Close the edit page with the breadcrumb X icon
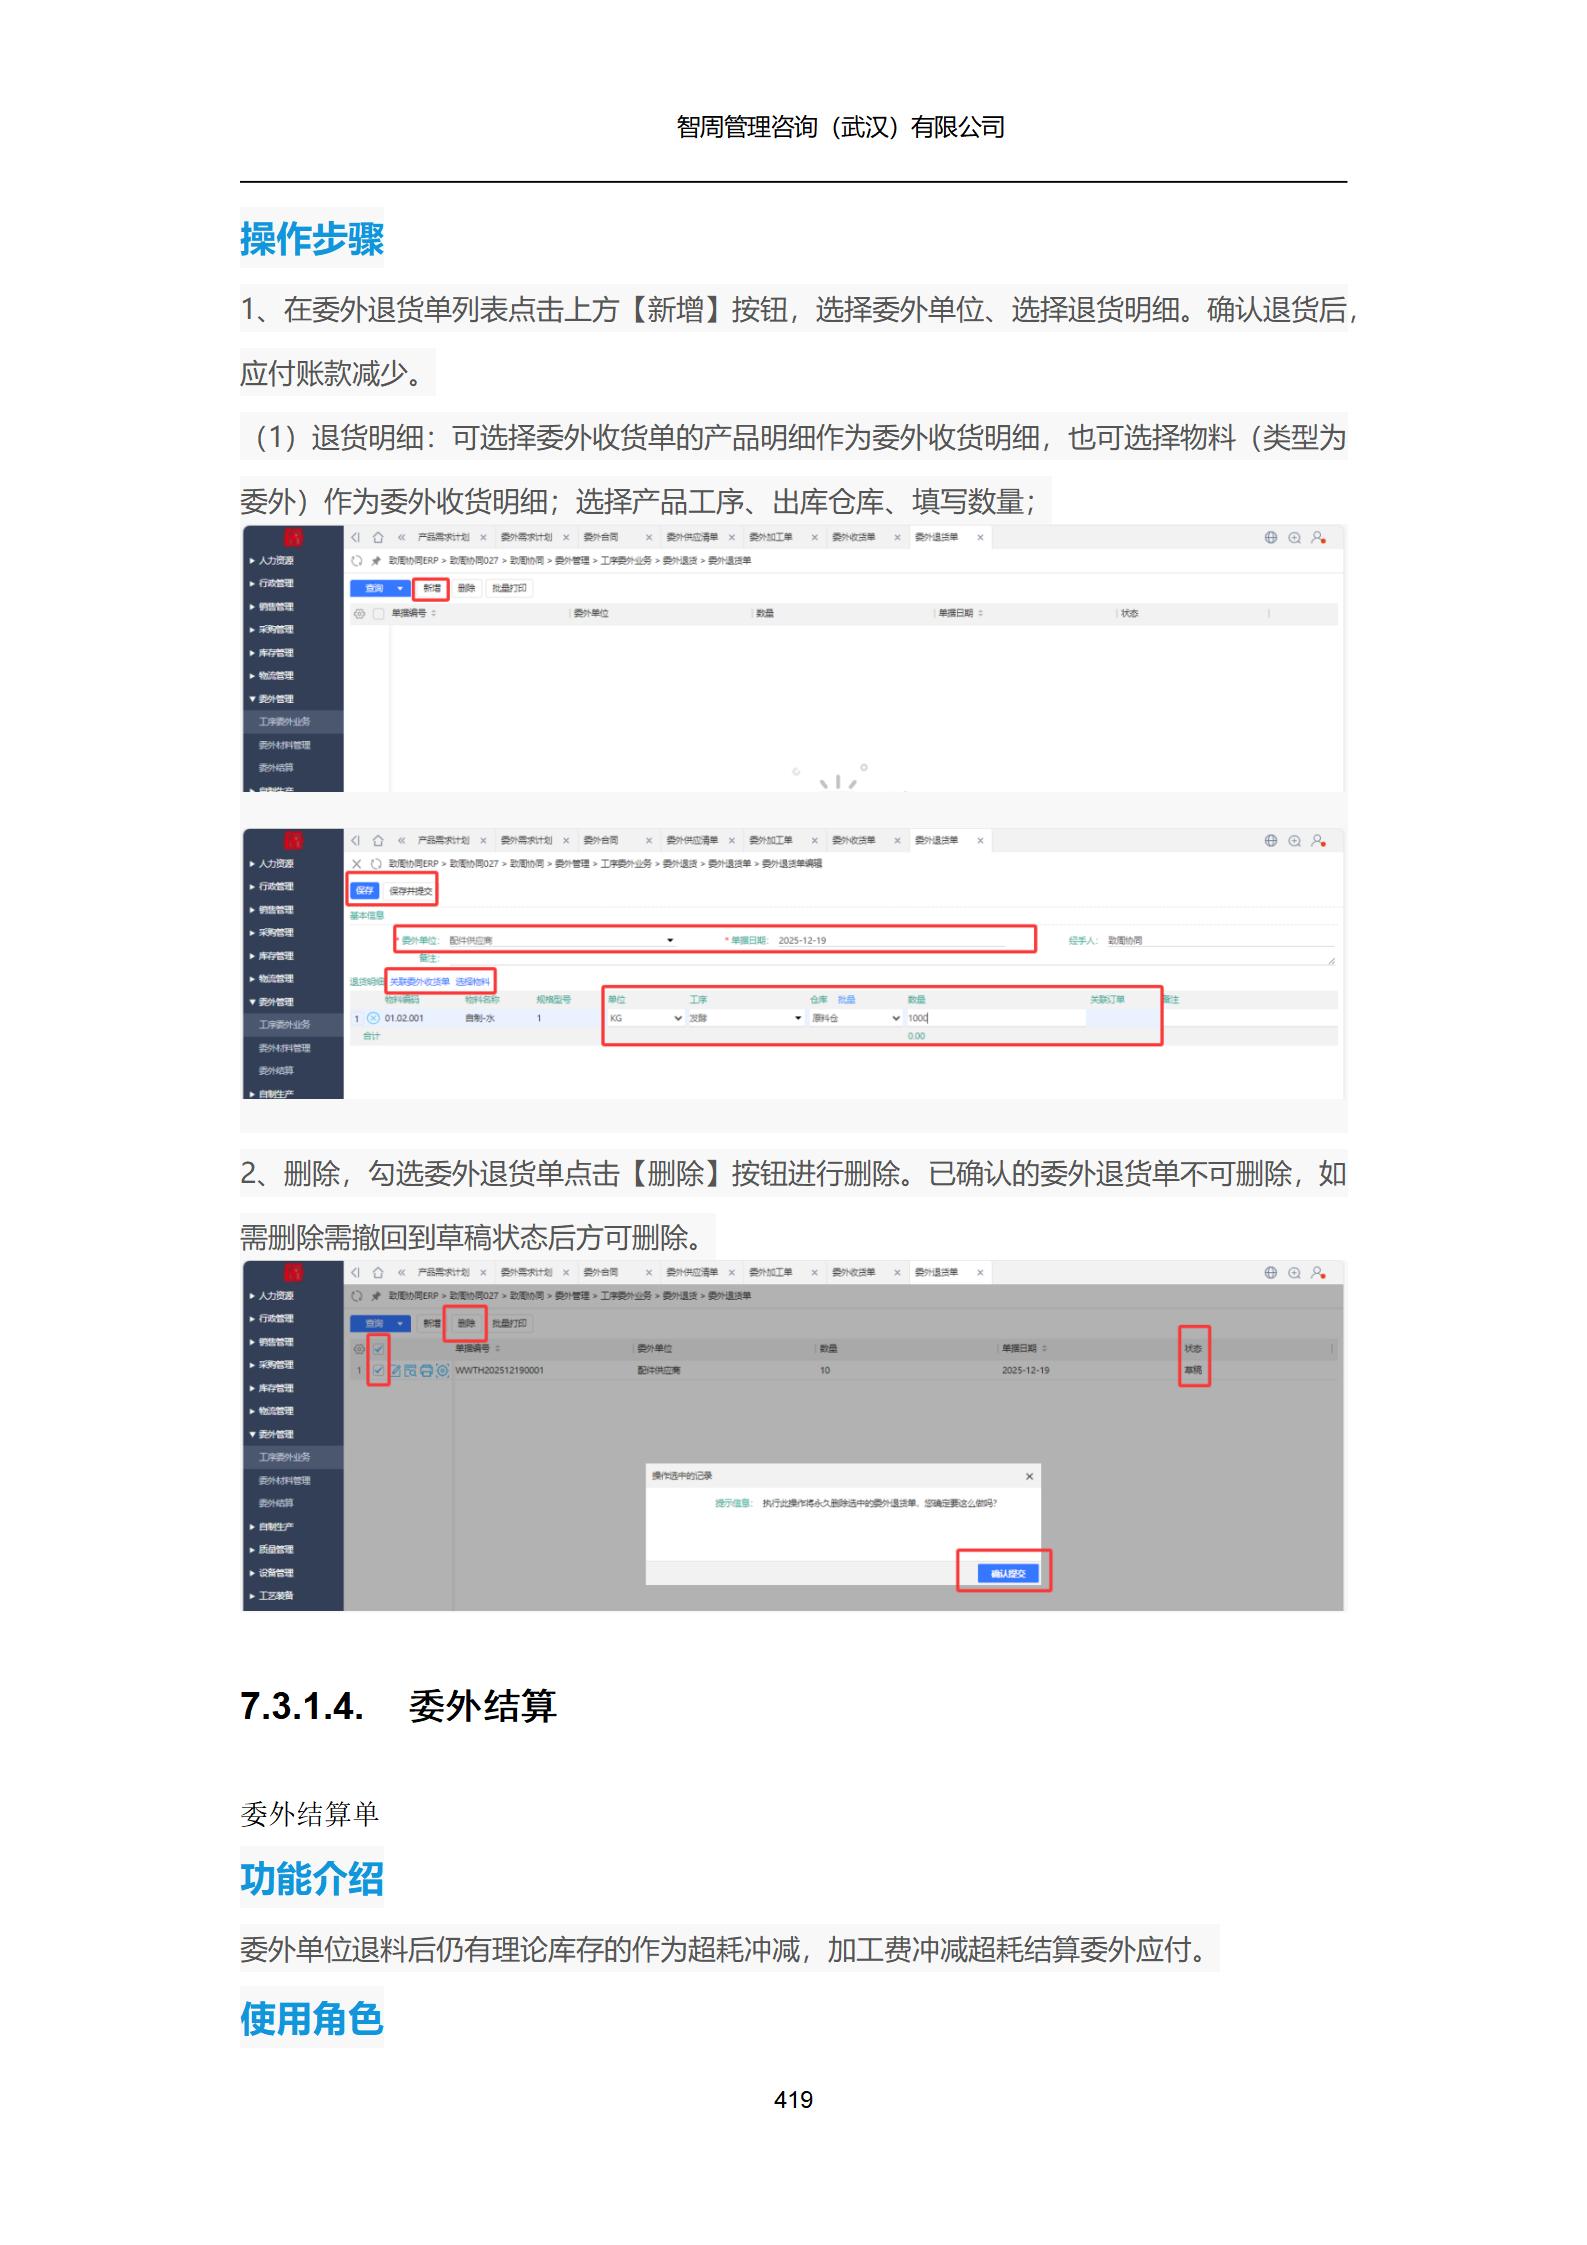This screenshot has height=2245, width=1587. click(357, 864)
